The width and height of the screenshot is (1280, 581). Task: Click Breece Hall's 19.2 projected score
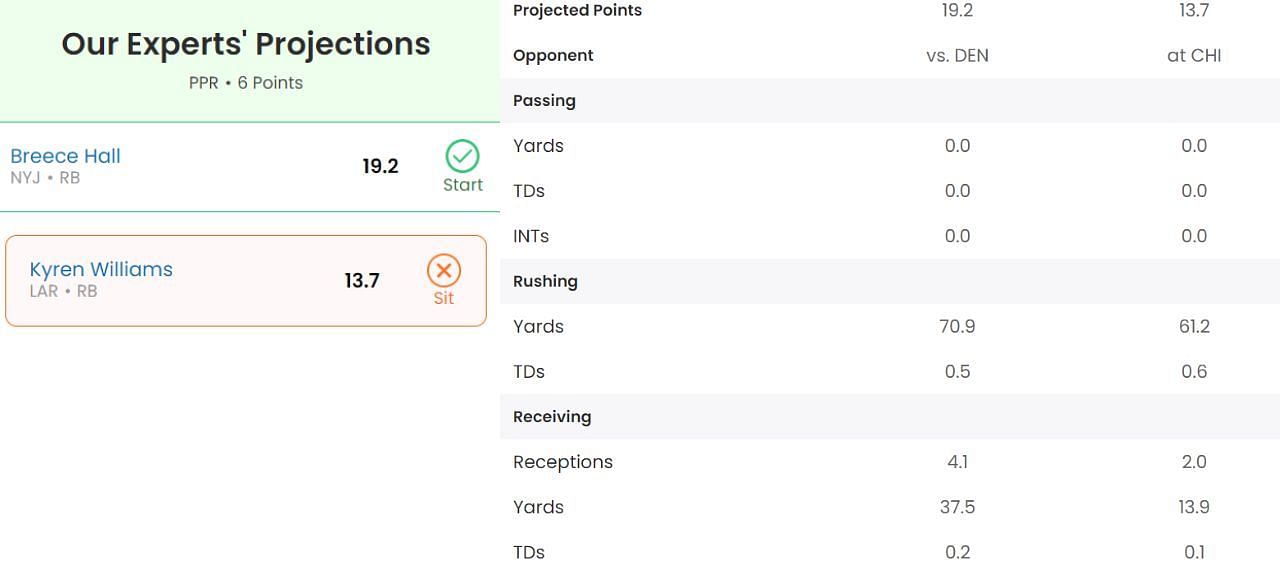(380, 167)
